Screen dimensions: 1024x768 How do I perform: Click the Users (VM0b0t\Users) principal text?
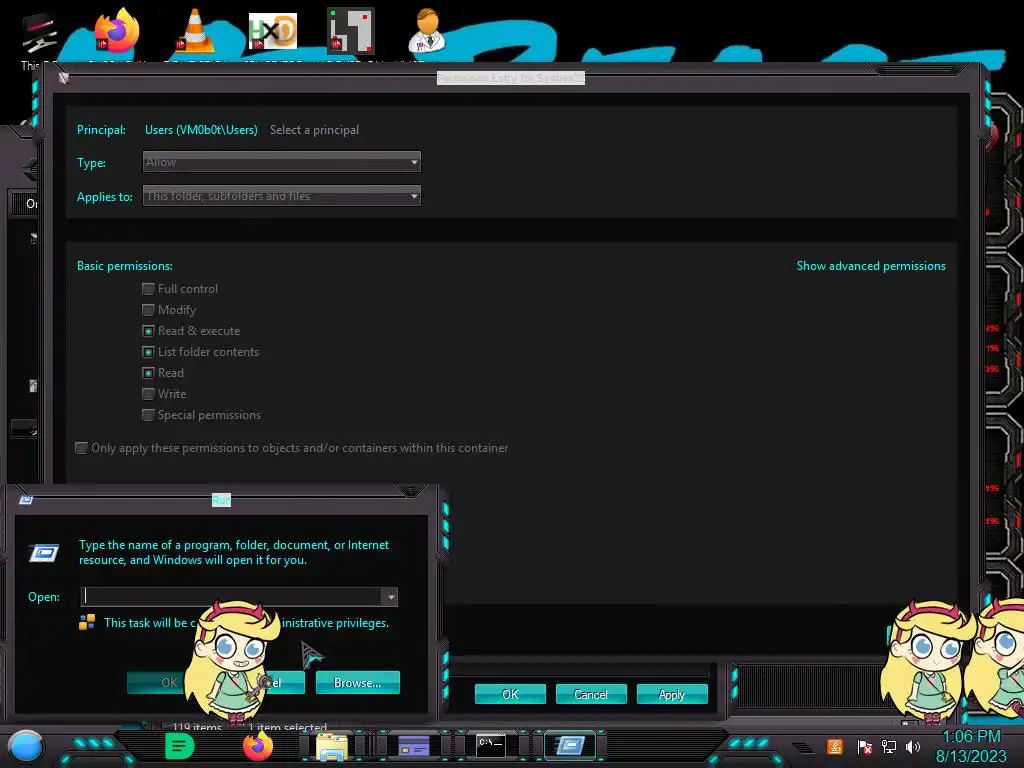pos(201,130)
